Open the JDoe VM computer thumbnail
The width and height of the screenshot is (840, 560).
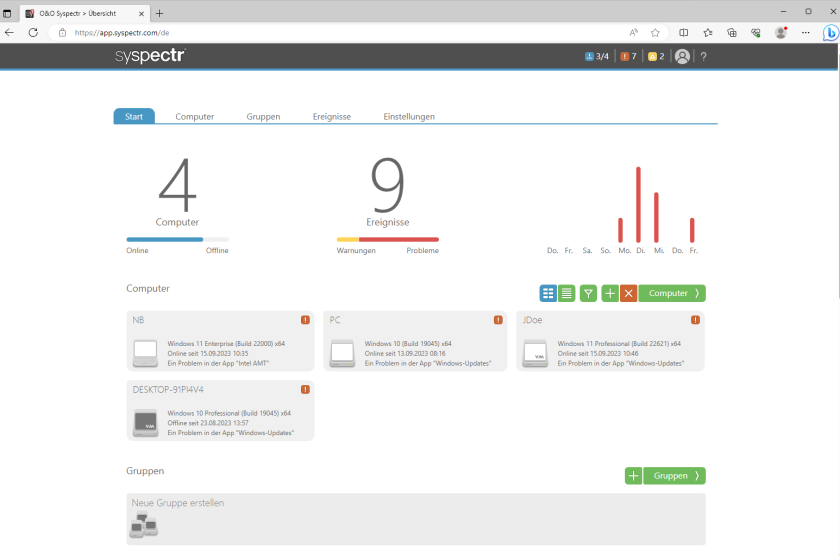click(x=535, y=353)
